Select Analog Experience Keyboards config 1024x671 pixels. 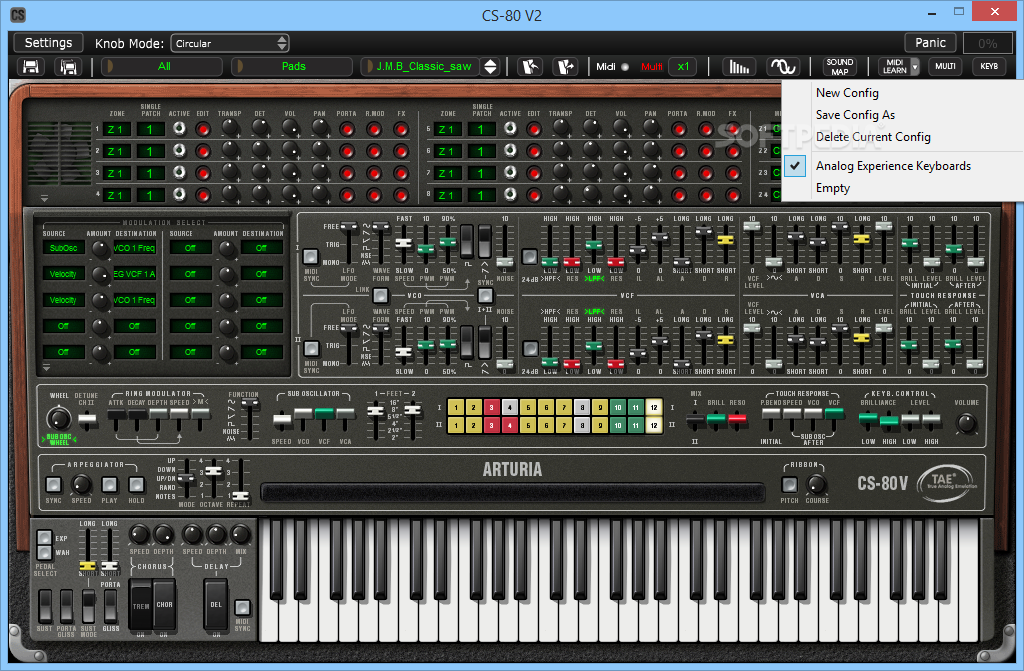pos(893,166)
